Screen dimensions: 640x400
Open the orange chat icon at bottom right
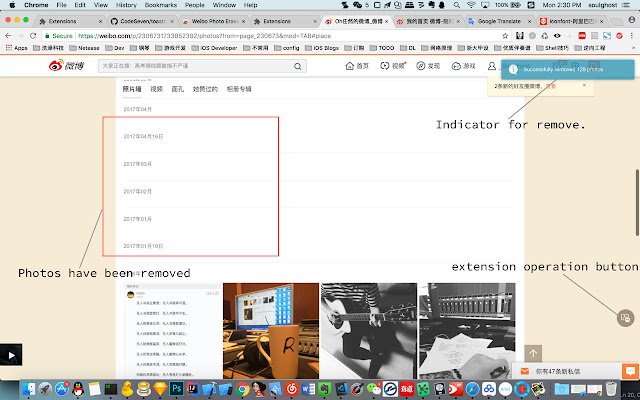pyautogui.click(x=631, y=371)
